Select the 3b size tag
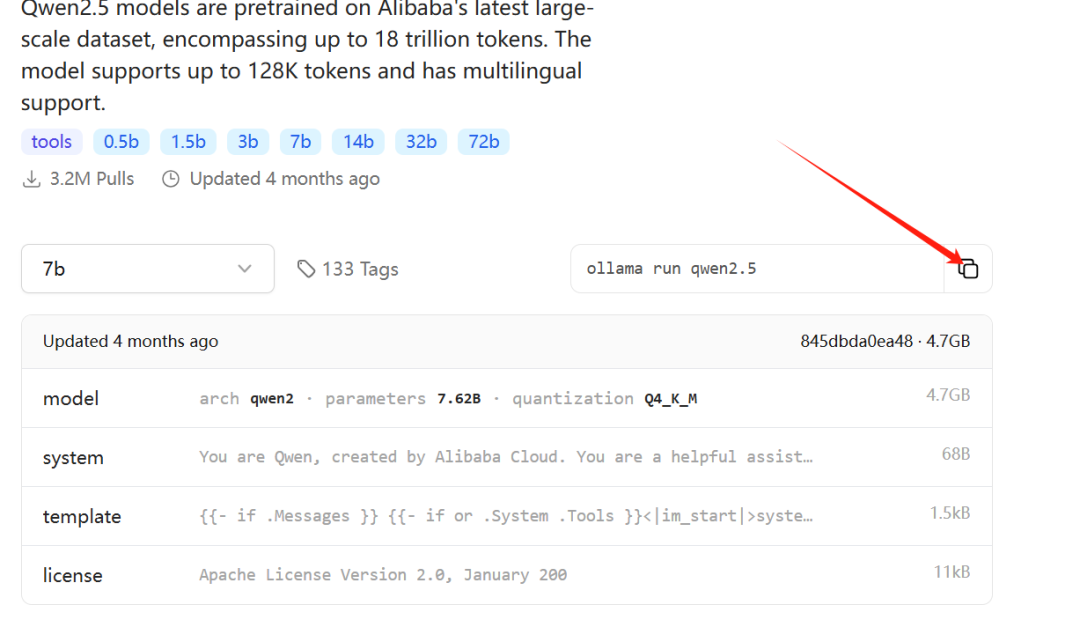 (248, 142)
